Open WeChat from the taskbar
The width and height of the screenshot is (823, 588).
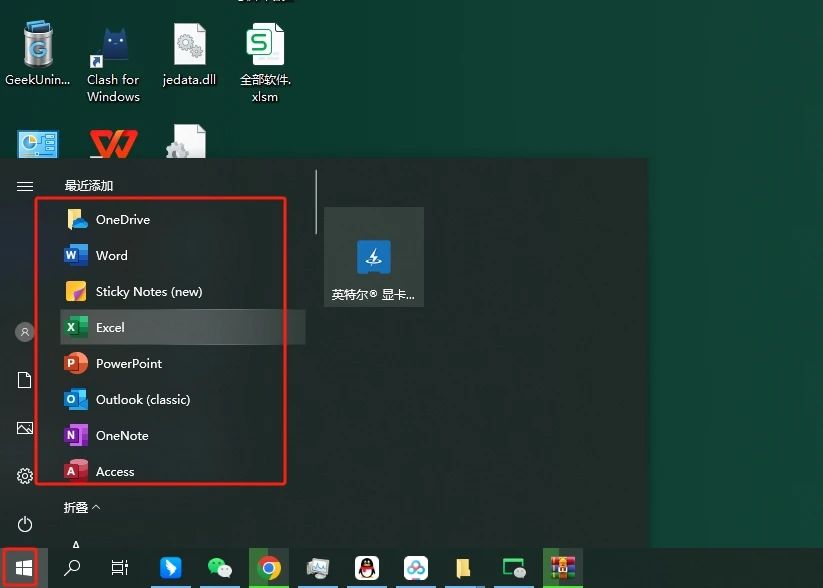219,568
